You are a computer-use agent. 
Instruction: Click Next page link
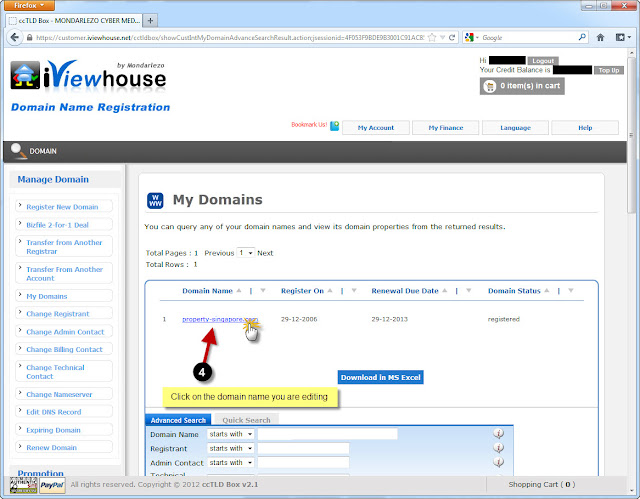point(265,253)
